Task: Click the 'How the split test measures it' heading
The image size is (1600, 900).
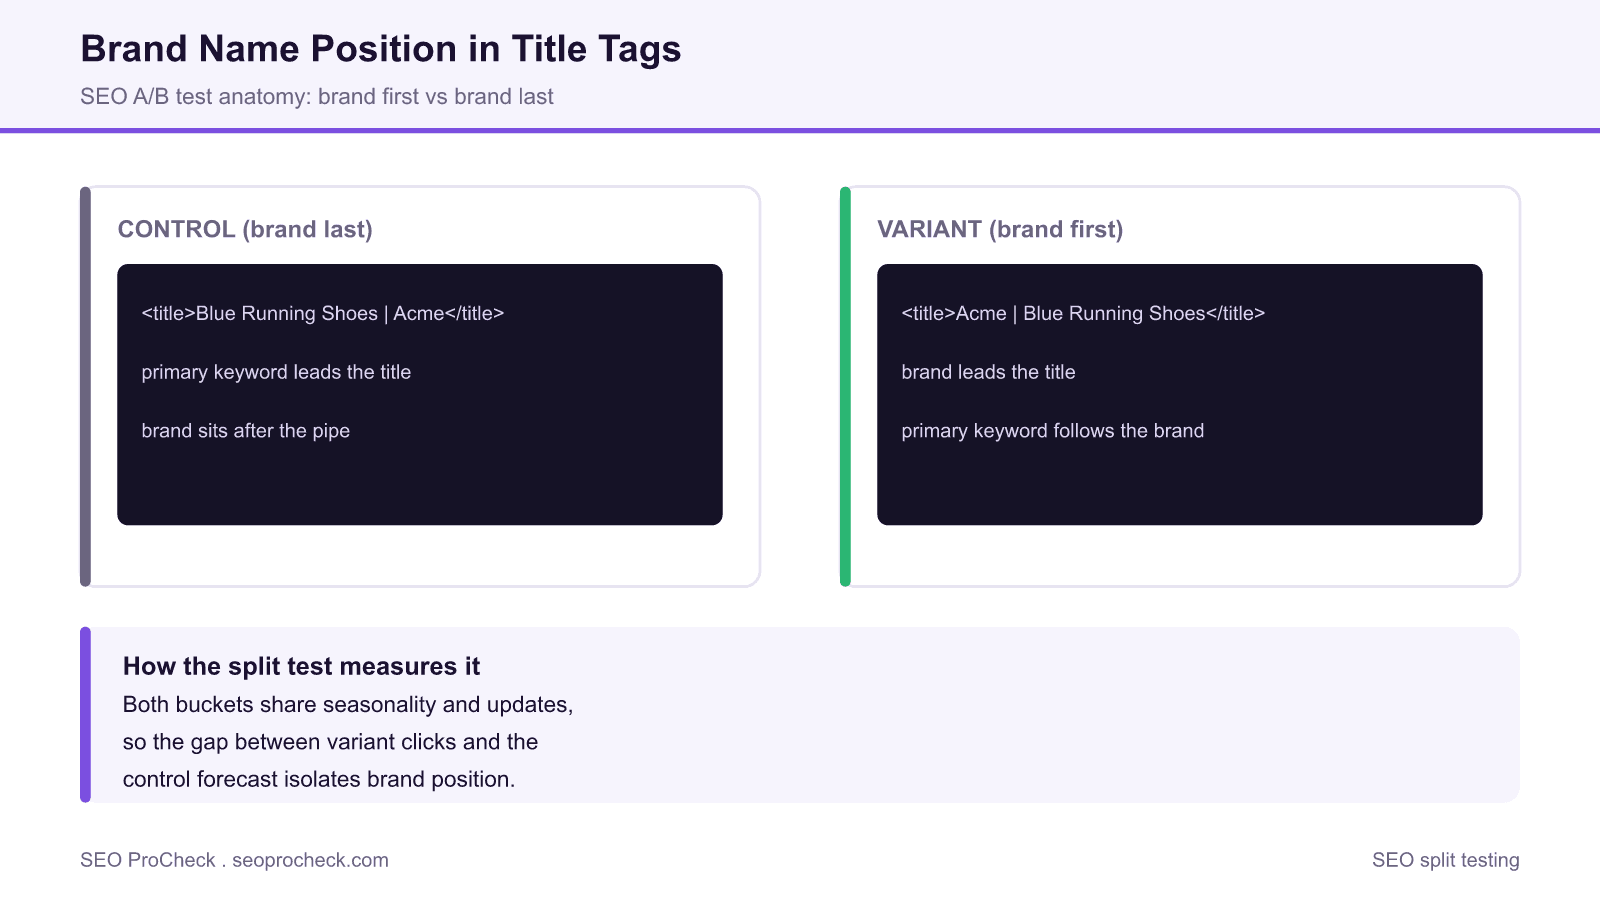Action: pos(301,666)
